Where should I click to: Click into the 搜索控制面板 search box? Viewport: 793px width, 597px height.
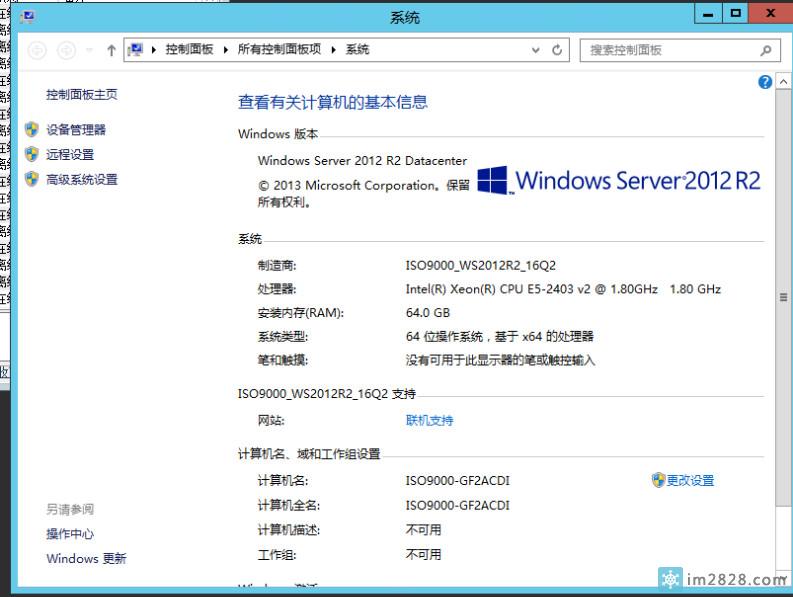click(670, 50)
